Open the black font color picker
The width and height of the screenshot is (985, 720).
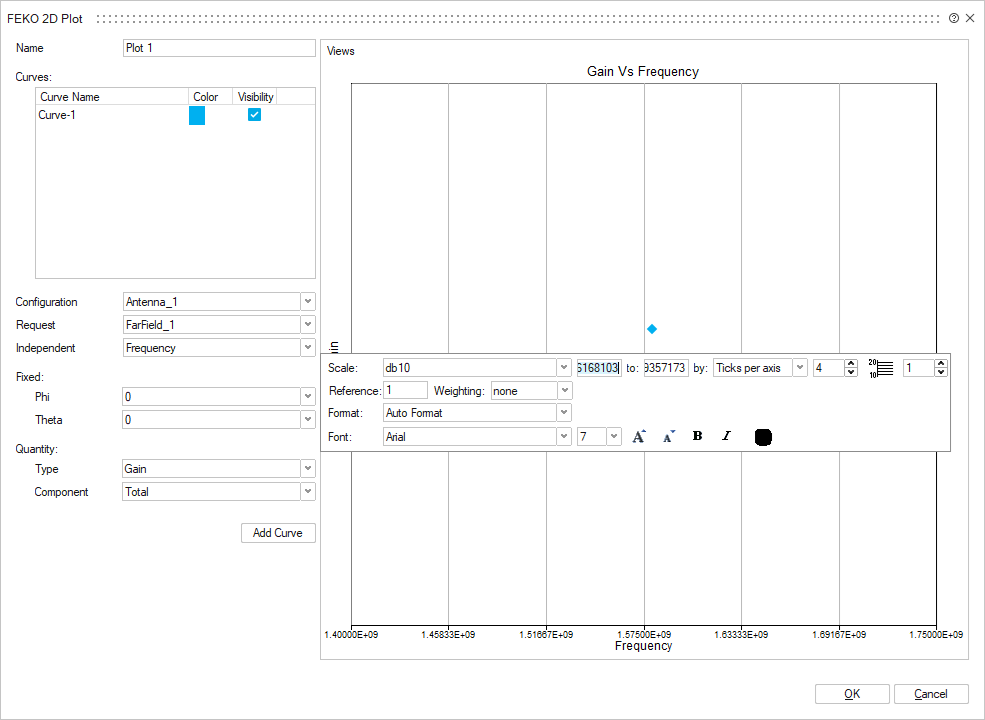pos(763,437)
